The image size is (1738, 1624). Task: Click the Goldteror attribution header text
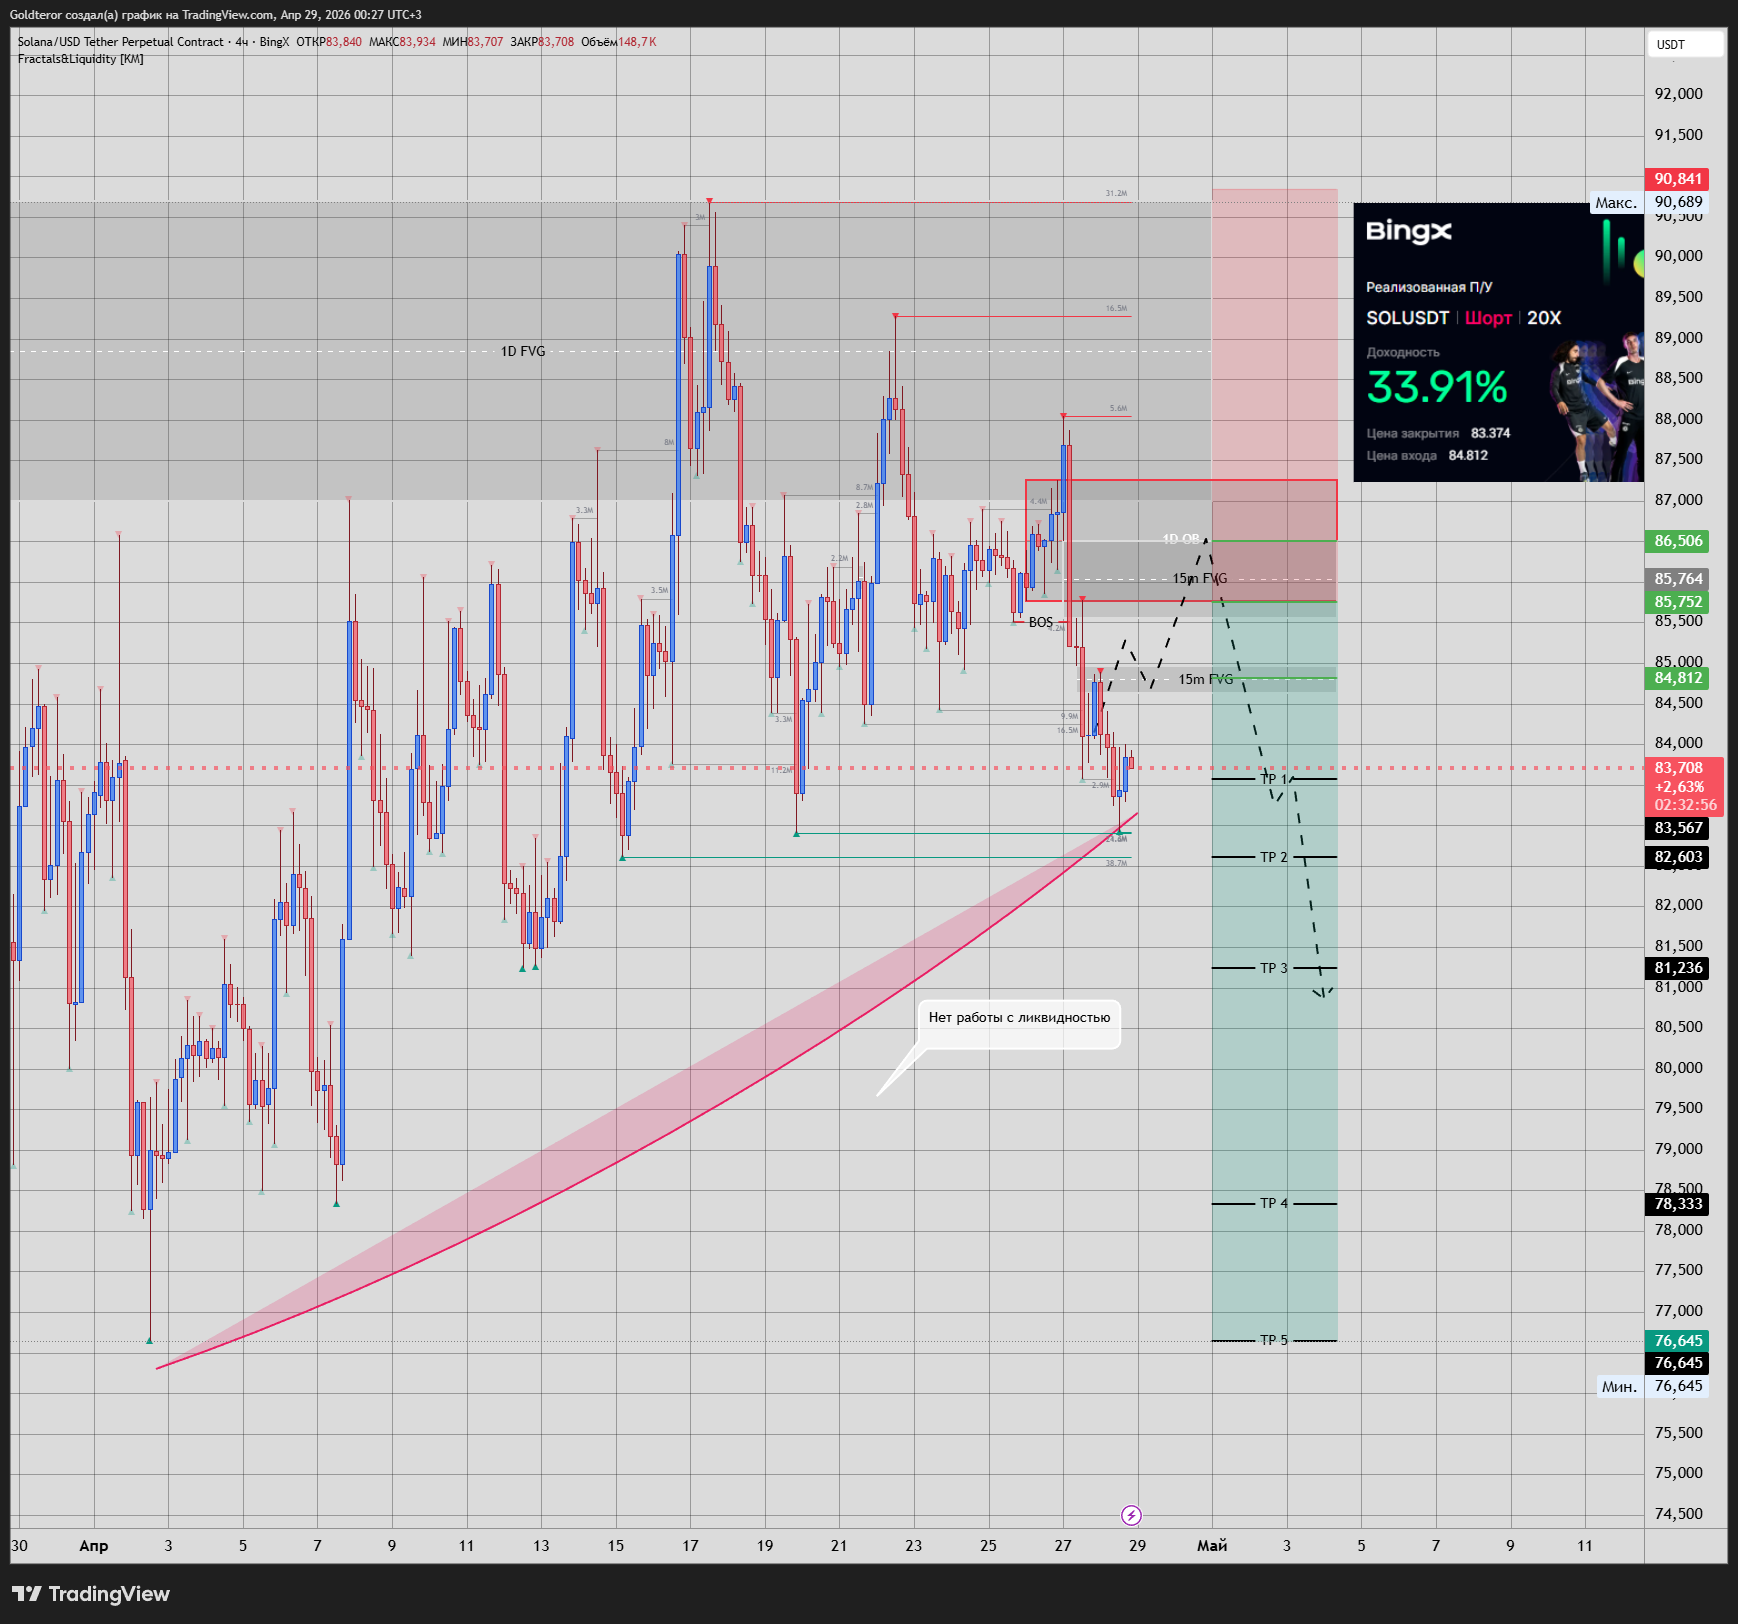pos(215,15)
